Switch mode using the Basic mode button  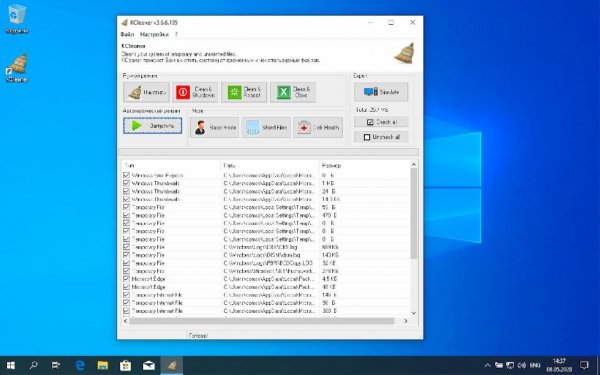pyautogui.click(x=215, y=127)
